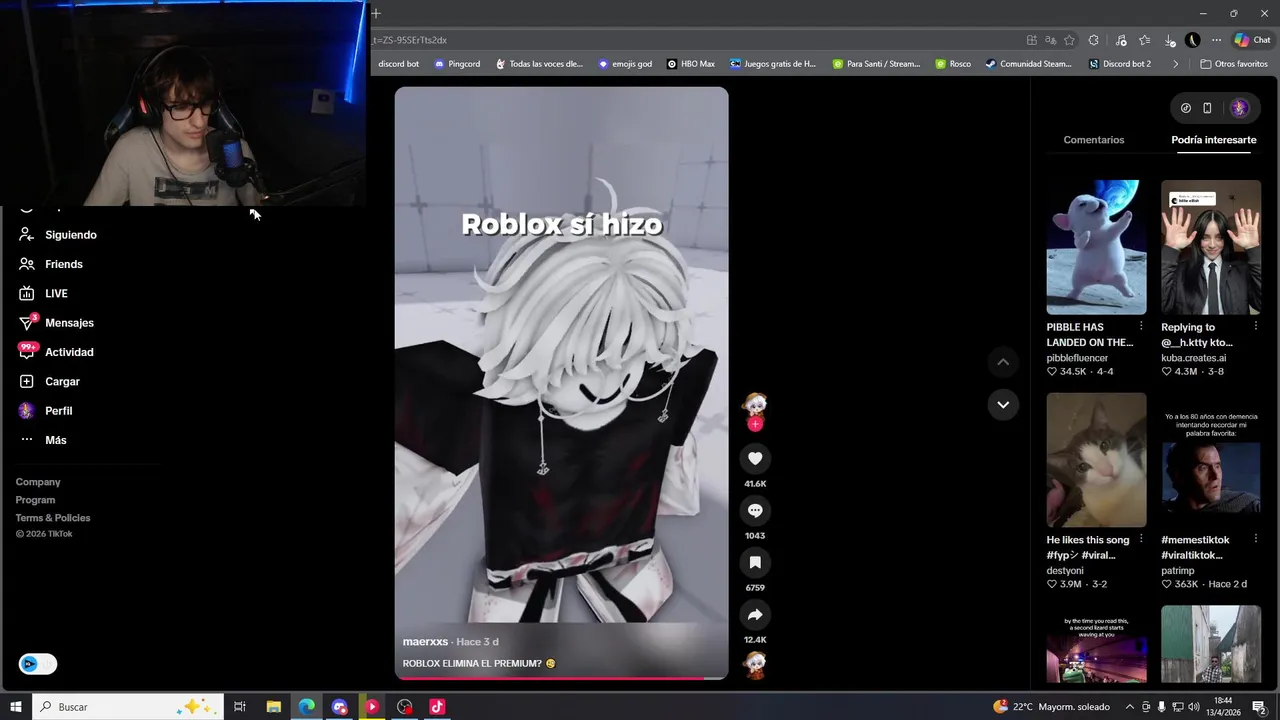Click the destyoni author name
The image size is (1280, 720).
pyautogui.click(x=1065, y=571)
